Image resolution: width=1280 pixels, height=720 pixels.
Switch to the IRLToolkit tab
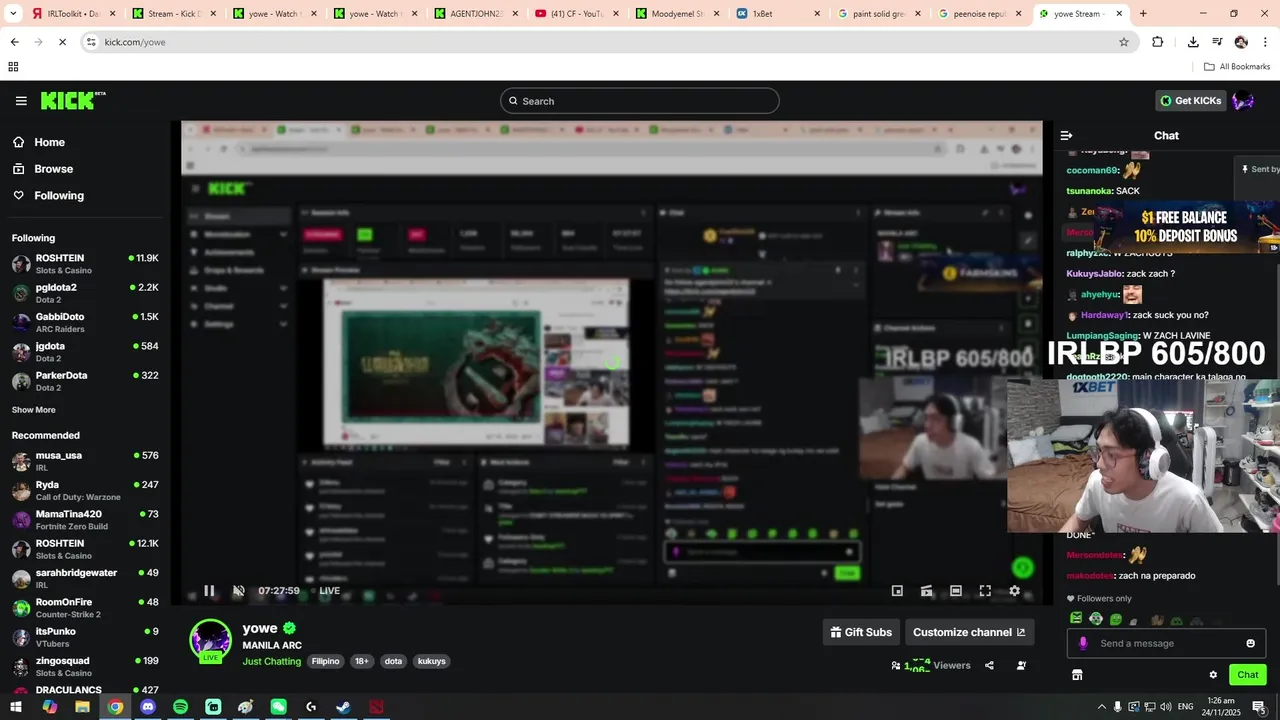click(72, 14)
